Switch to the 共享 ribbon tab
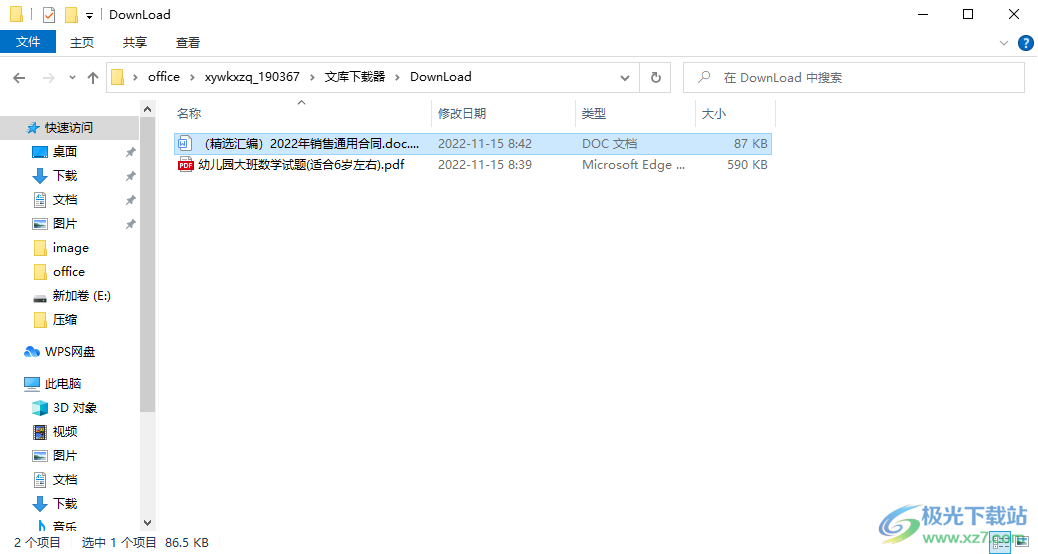Image resolution: width=1038 pixels, height=554 pixels. pyautogui.click(x=135, y=42)
